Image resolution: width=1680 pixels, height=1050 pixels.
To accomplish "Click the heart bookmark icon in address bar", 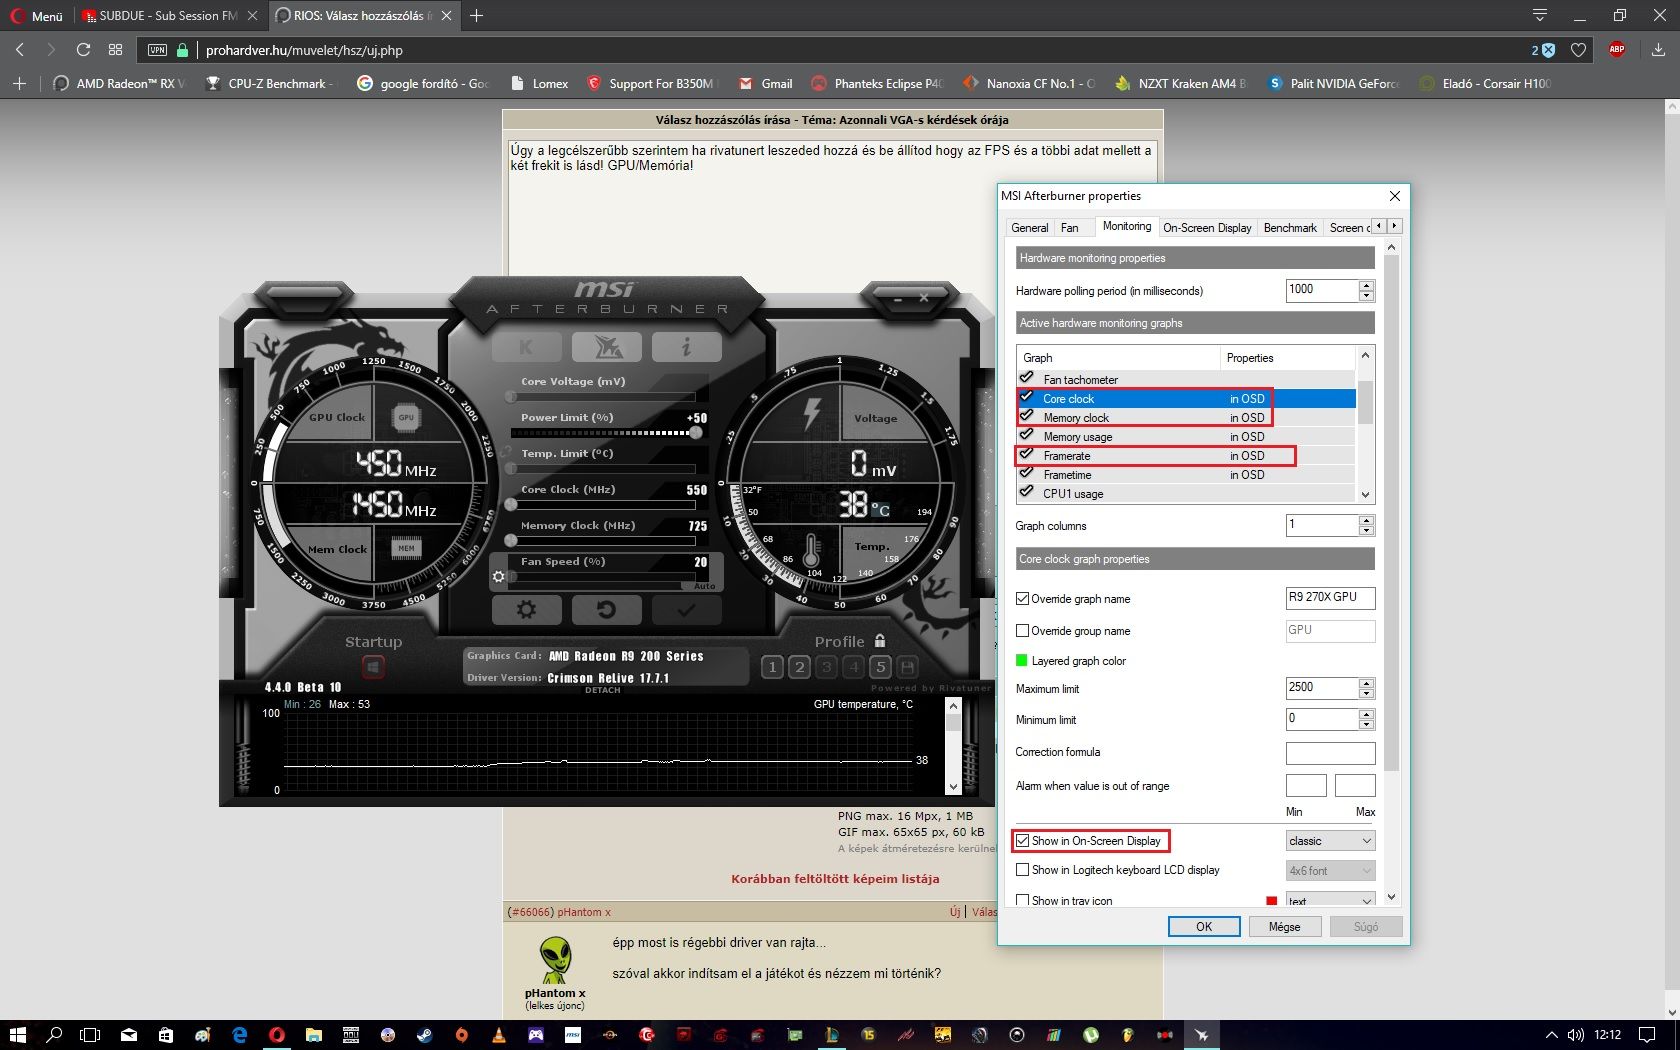I will [x=1579, y=50].
